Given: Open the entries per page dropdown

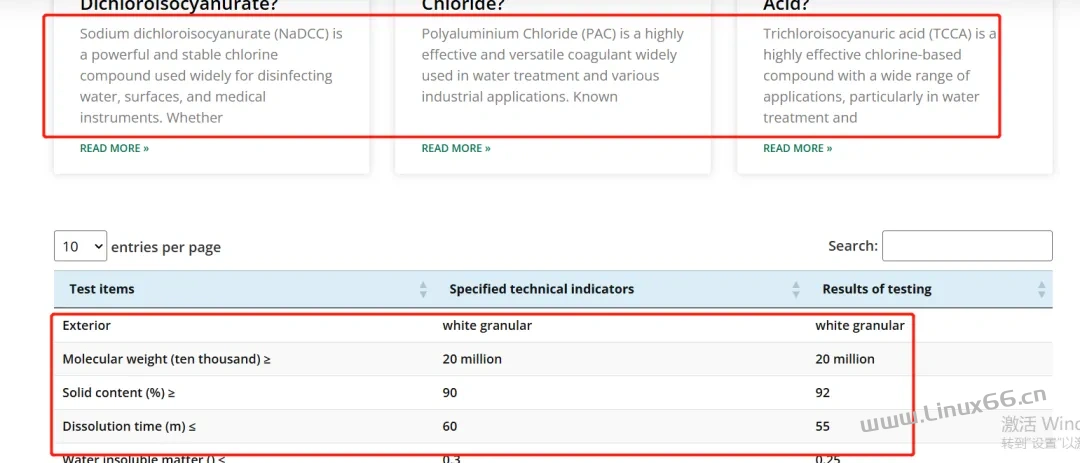Looking at the screenshot, I should [81, 246].
